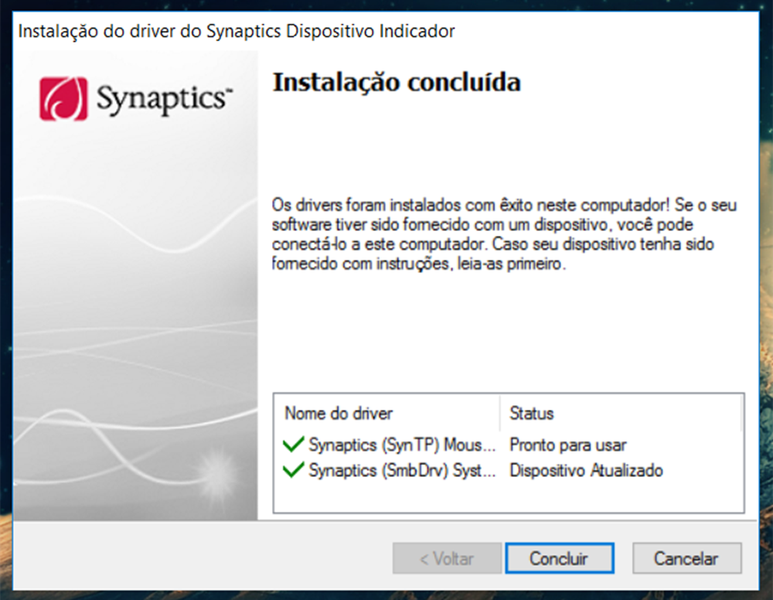The image size is (773, 600).
Task: Click green checkmark beside SynTP driver
Action: tap(293, 444)
